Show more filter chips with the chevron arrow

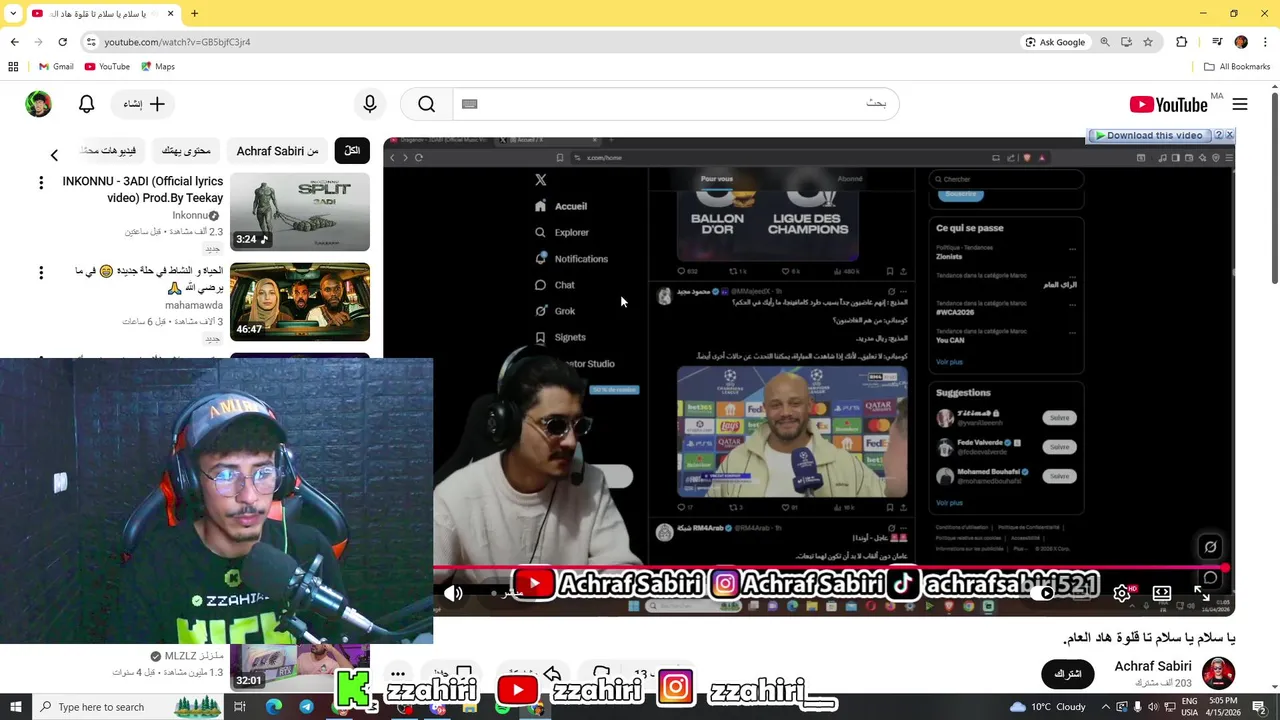point(54,155)
